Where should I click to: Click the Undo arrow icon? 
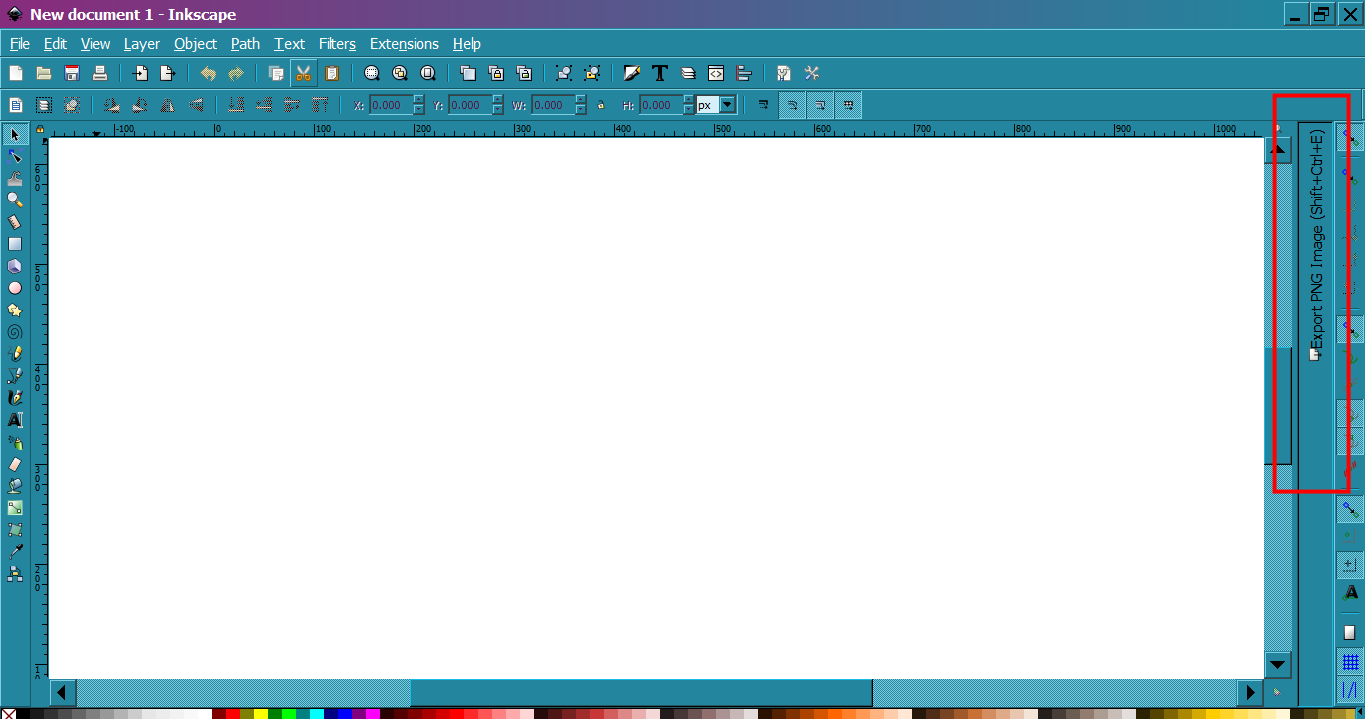tap(208, 73)
